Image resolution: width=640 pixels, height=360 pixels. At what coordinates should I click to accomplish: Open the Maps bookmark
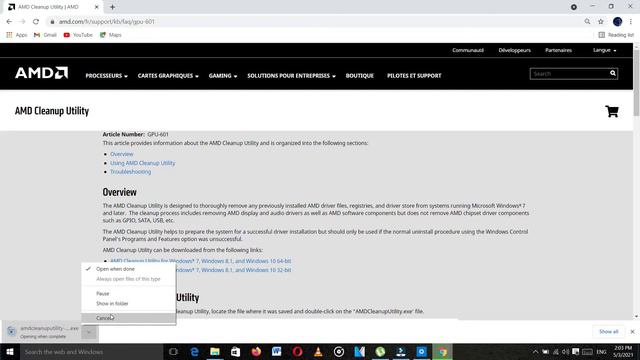(x=111, y=35)
